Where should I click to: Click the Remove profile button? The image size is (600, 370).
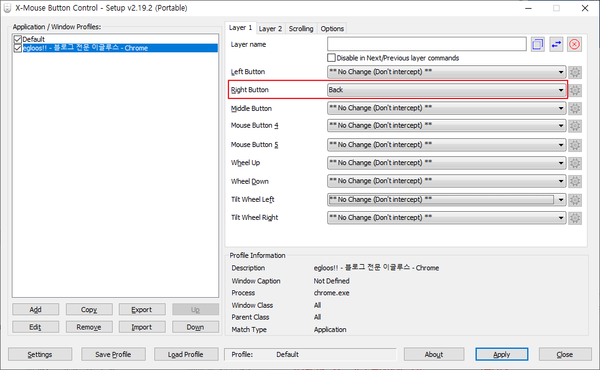pos(89,327)
